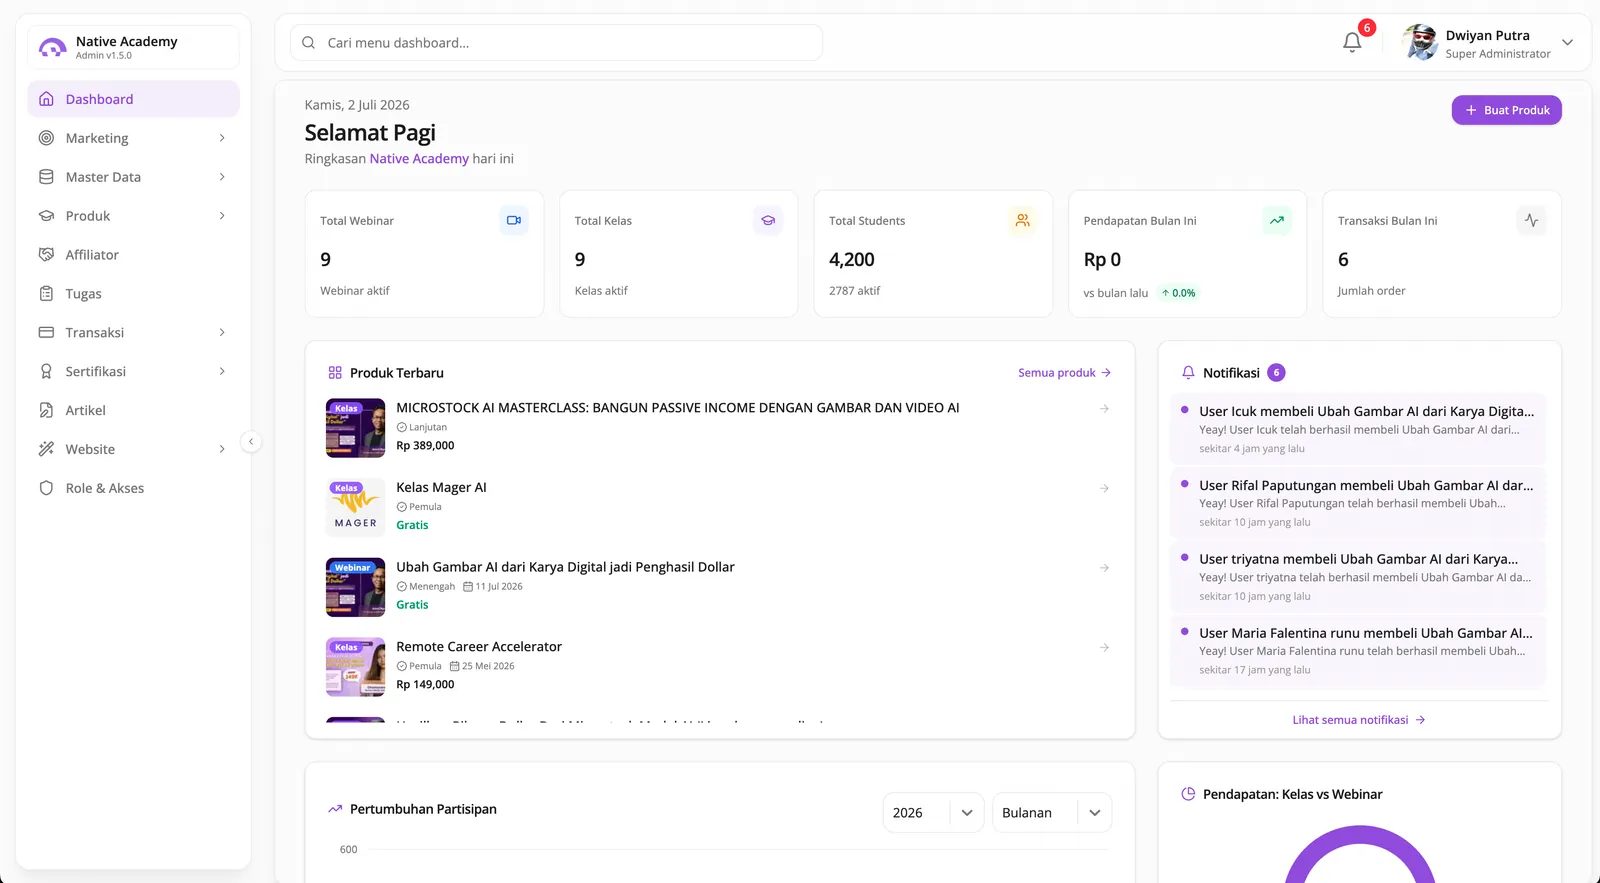Expand the Transaksi submenu chevron
The height and width of the screenshot is (883, 1600).
[x=222, y=332]
